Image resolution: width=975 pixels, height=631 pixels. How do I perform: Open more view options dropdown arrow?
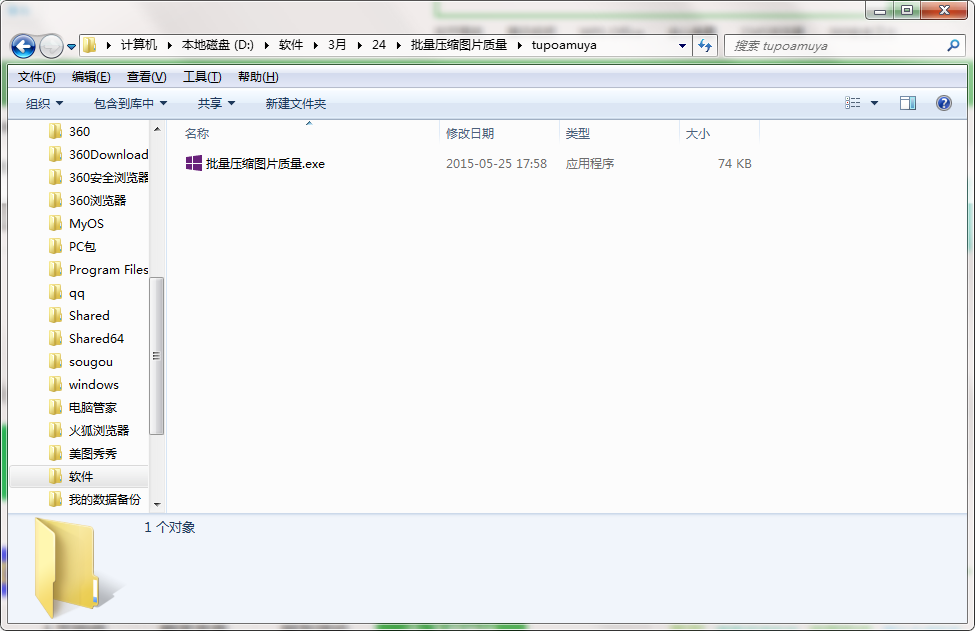(874, 103)
